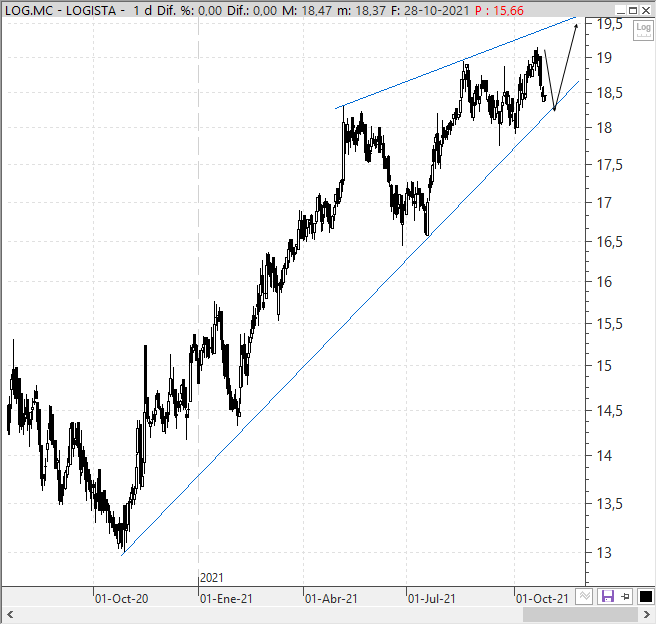Click the 01-Oct-21 date label
The width and height of the screenshot is (657, 625).
pos(542,599)
